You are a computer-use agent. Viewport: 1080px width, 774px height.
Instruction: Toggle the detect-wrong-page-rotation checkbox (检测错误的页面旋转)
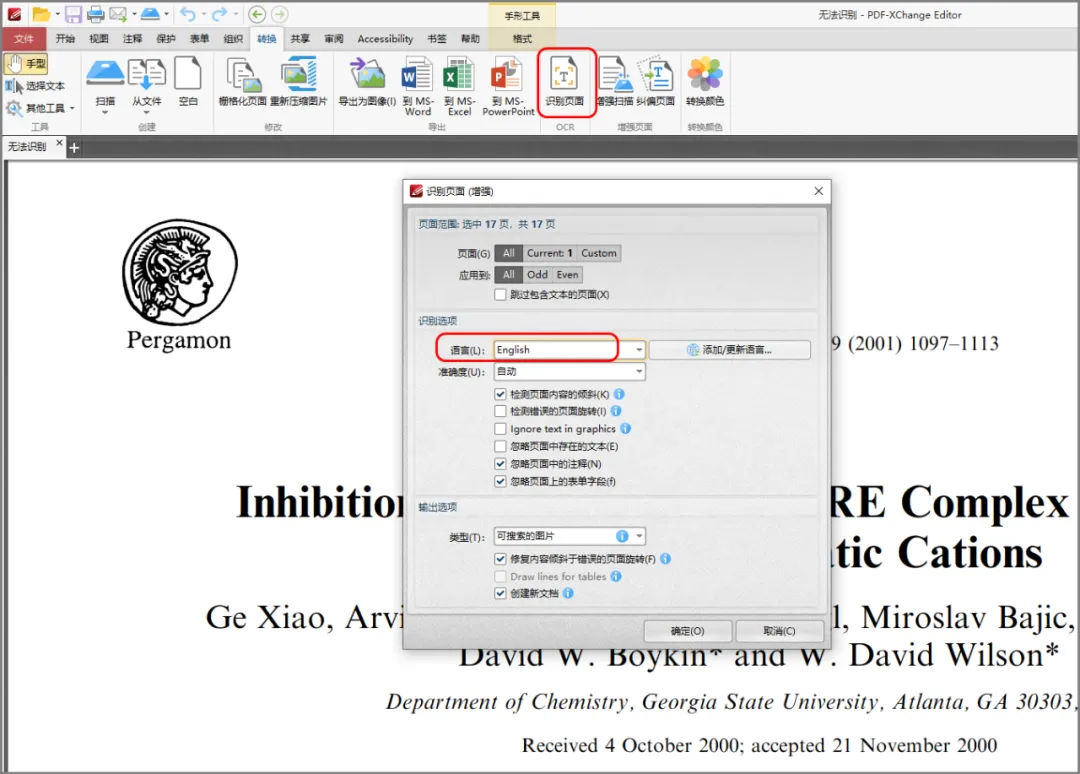point(500,411)
